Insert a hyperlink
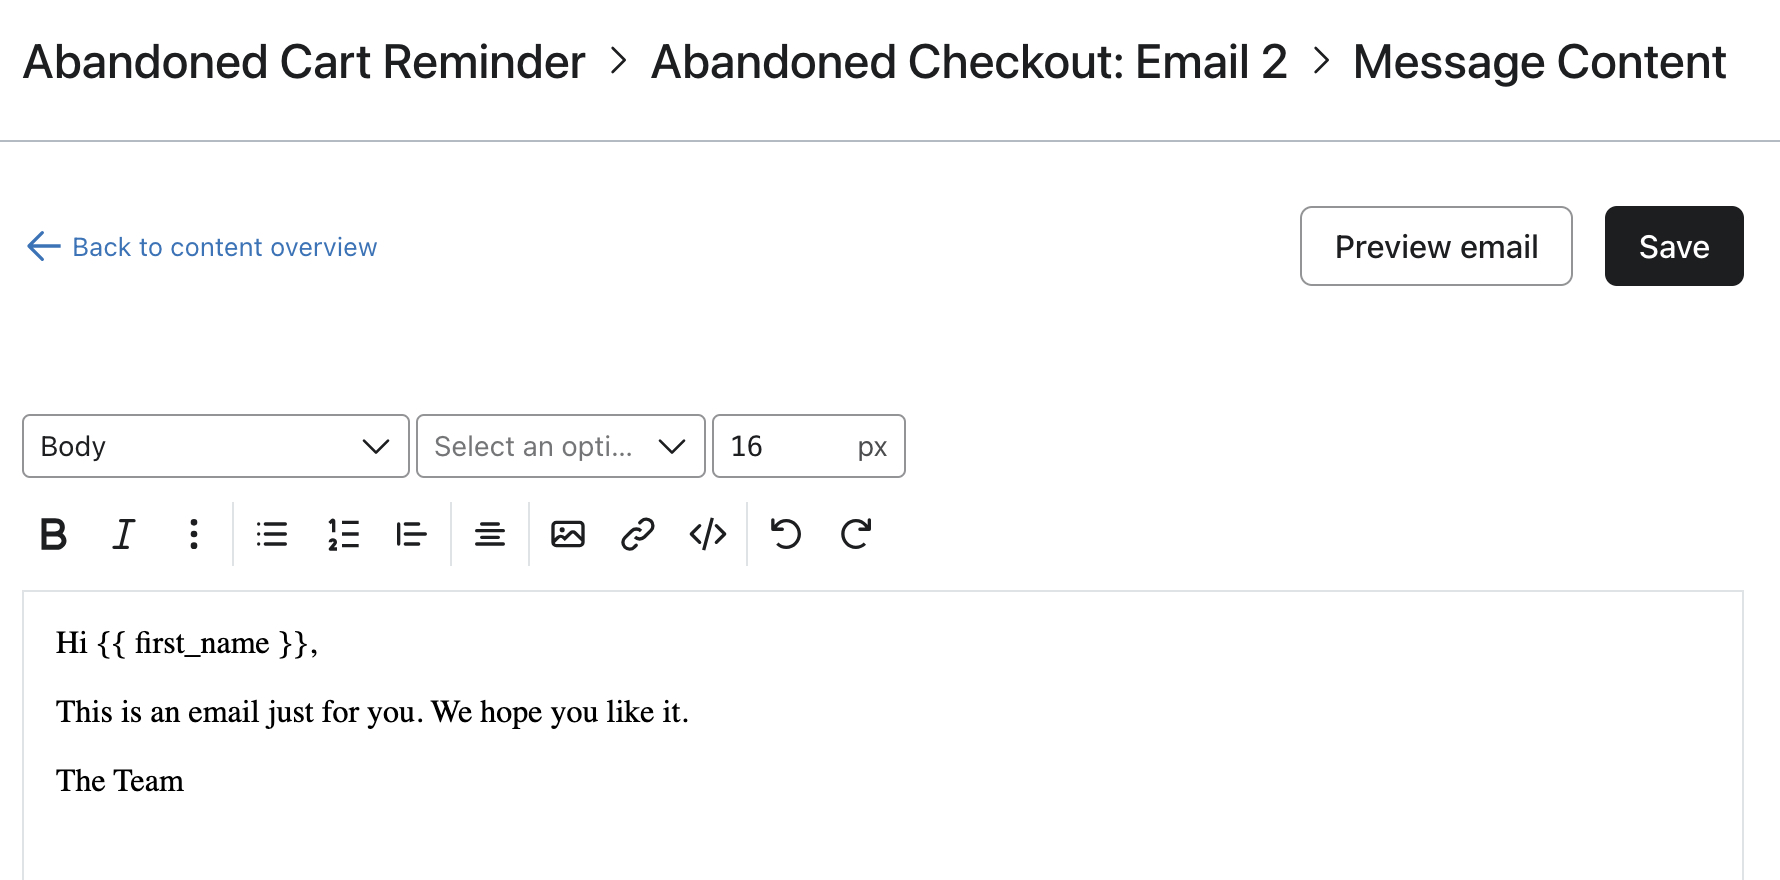 [x=637, y=534]
